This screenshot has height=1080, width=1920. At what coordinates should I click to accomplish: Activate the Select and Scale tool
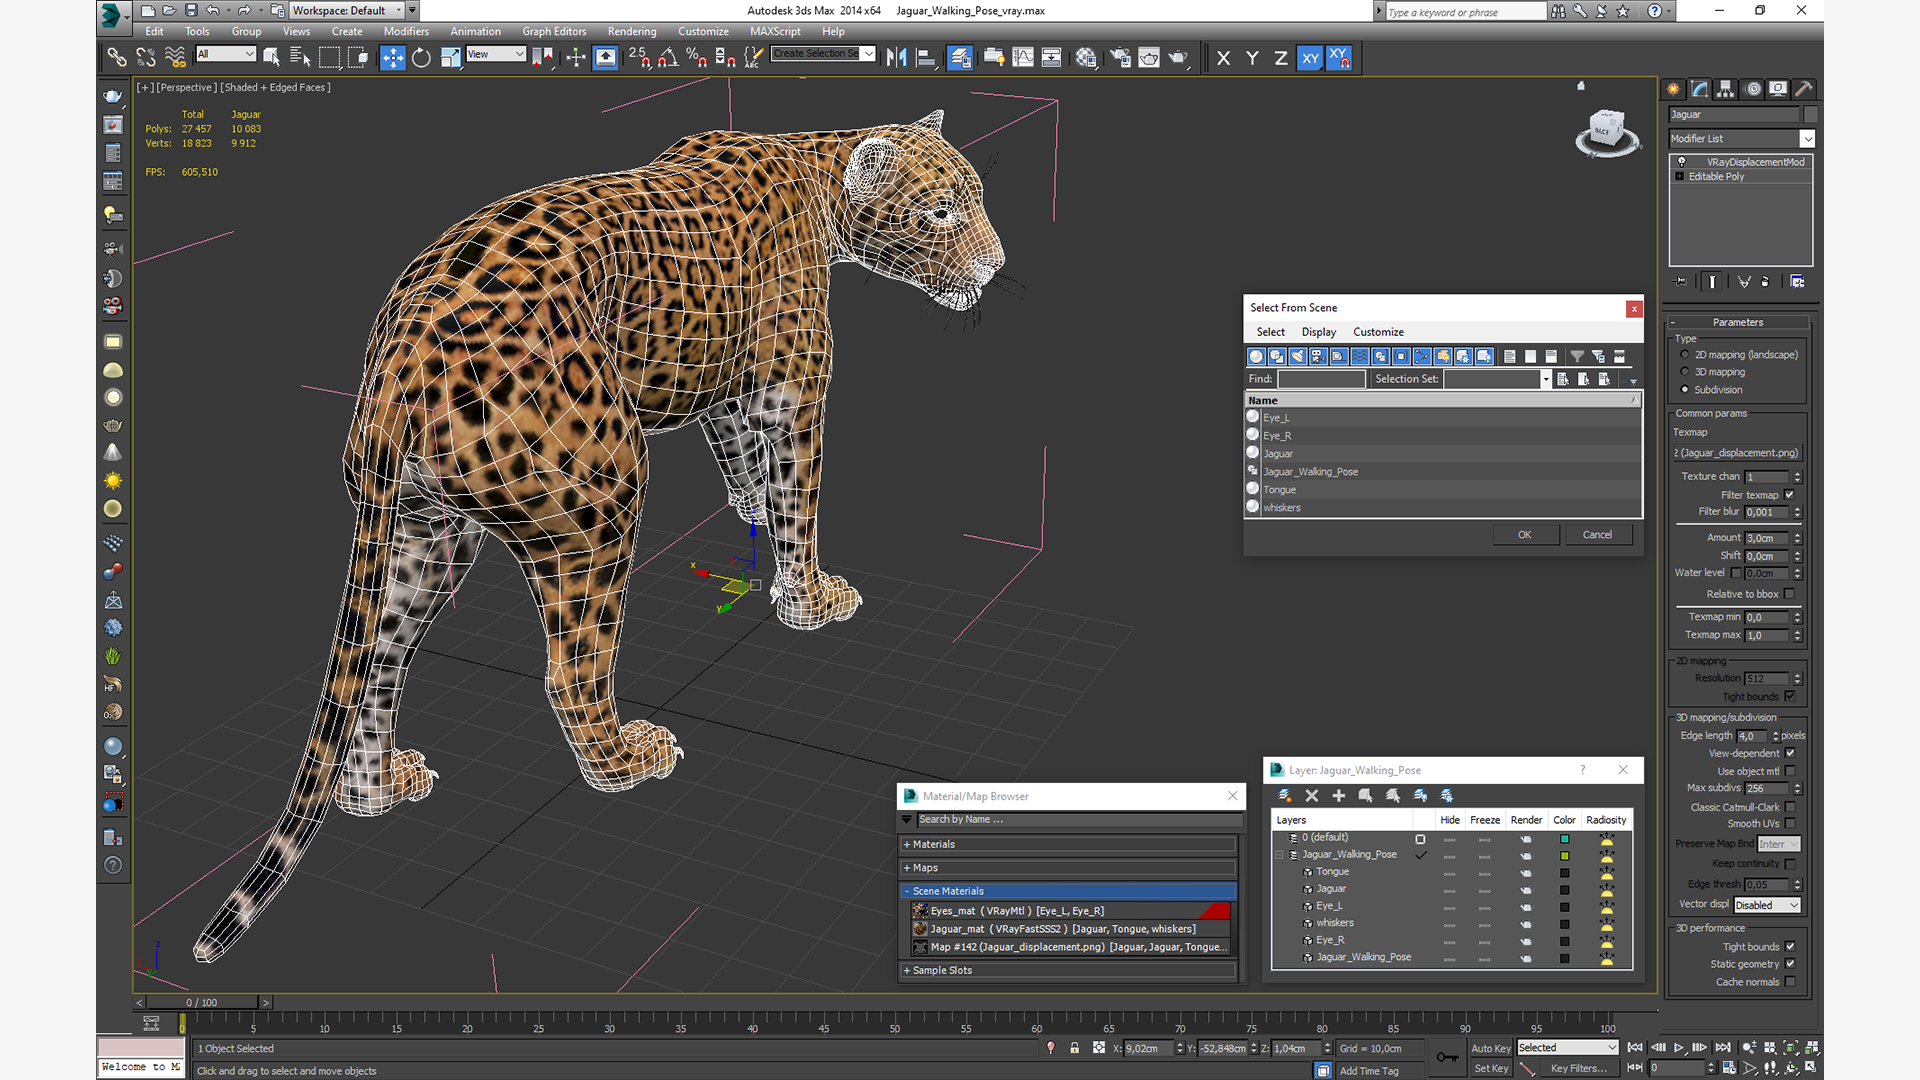point(451,58)
